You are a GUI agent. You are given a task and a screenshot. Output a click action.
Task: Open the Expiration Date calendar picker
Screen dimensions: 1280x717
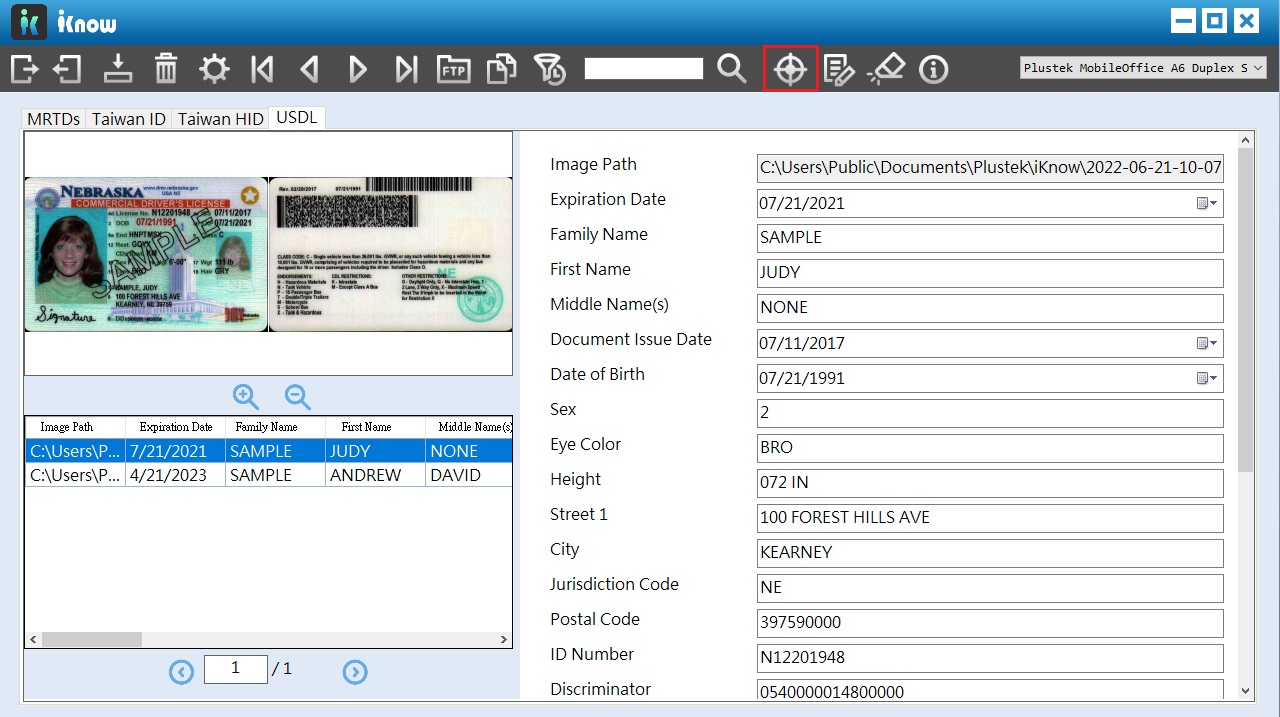[x=1208, y=203]
